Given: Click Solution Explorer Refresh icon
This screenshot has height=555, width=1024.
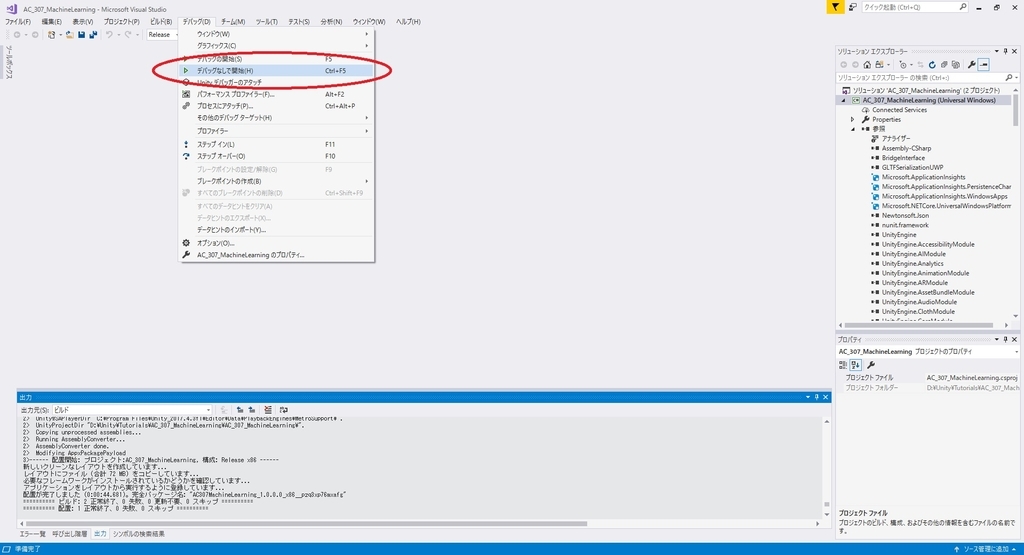Looking at the screenshot, I should pyautogui.click(x=932, y=65).
